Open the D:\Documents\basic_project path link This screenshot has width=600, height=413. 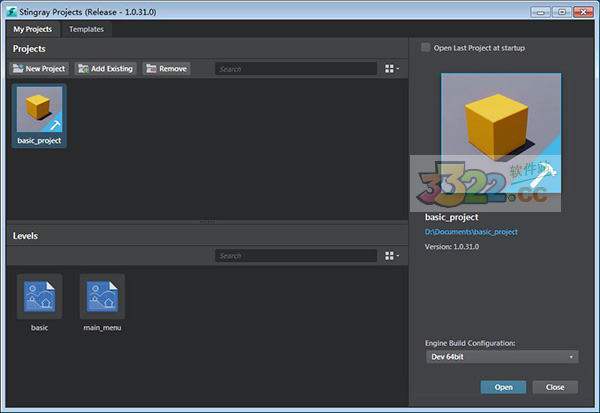pyautogui.click(x=471, y=232)
